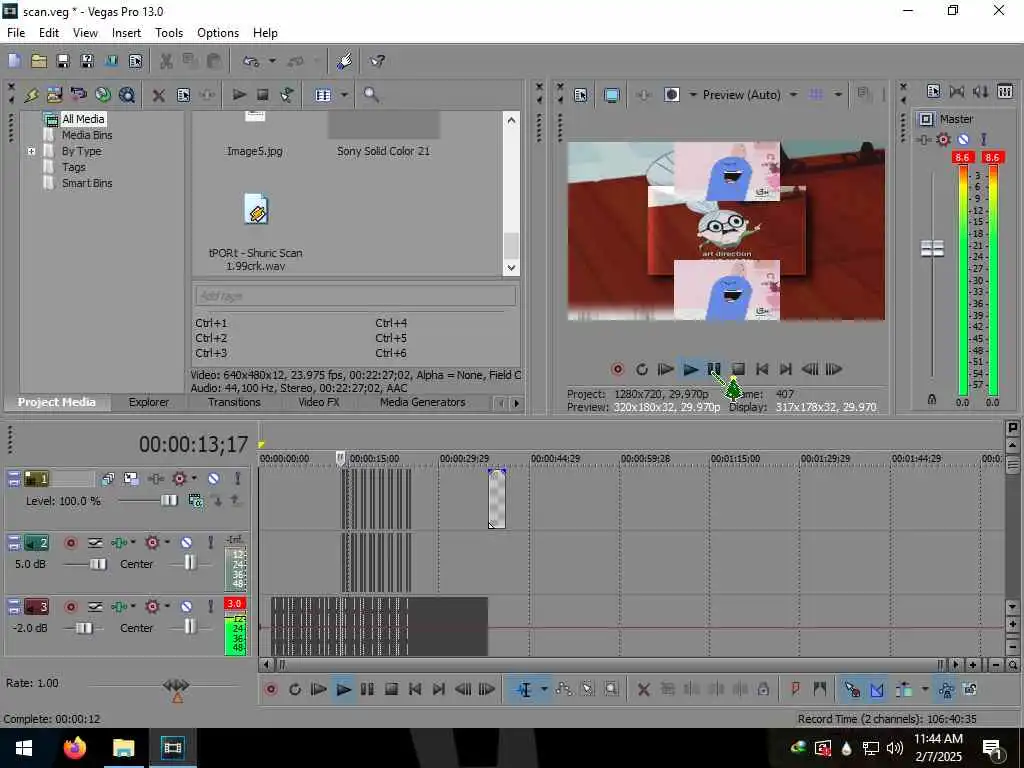1024x768 pixels.
Task: Open a project with the folder icon
Action: pyautogui.click(x=39, y=61)
